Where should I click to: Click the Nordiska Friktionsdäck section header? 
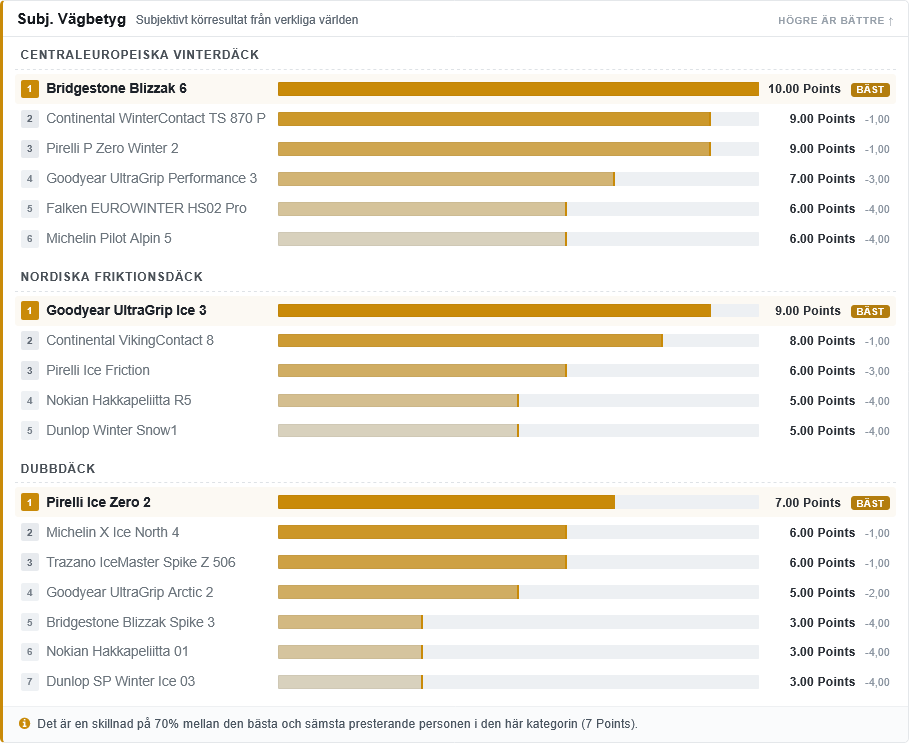point(112,276)
